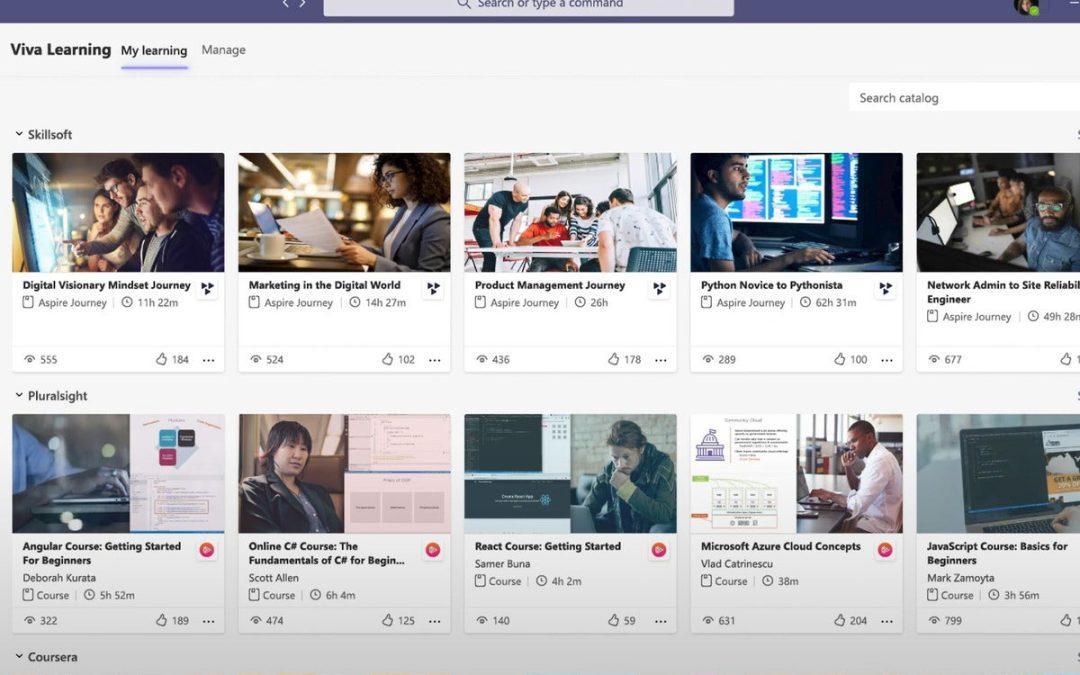
Task: Like the Product Management Journey course
Action: (x=613, y=359)
